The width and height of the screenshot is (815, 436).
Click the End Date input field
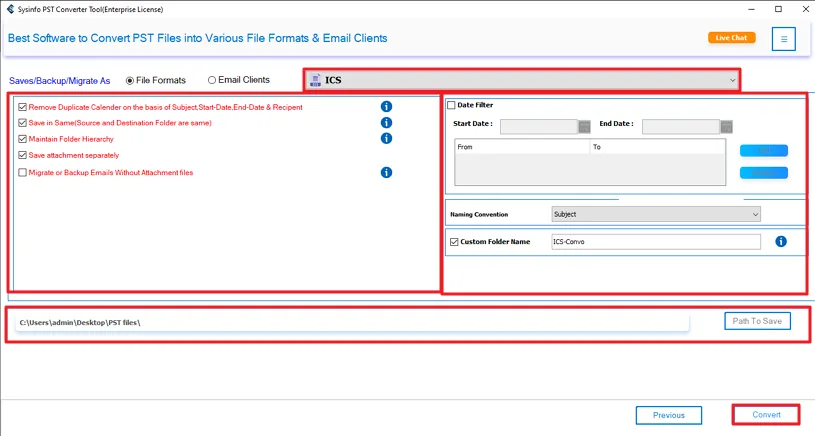click(x=681, y=126)
